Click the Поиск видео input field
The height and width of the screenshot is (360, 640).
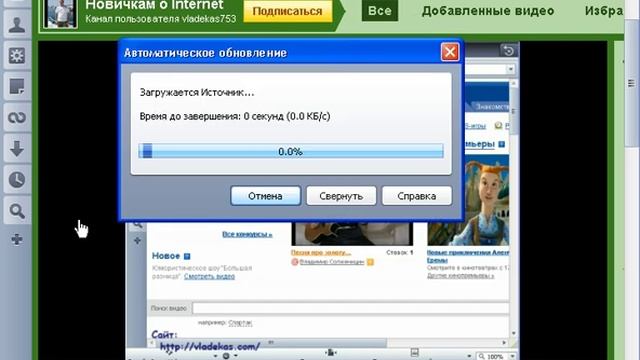(351, 308)
